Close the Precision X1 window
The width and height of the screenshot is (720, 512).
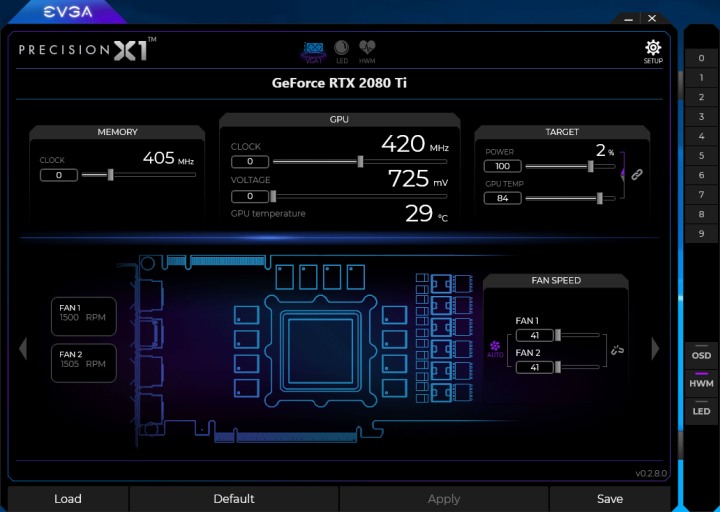coord(652,18)
